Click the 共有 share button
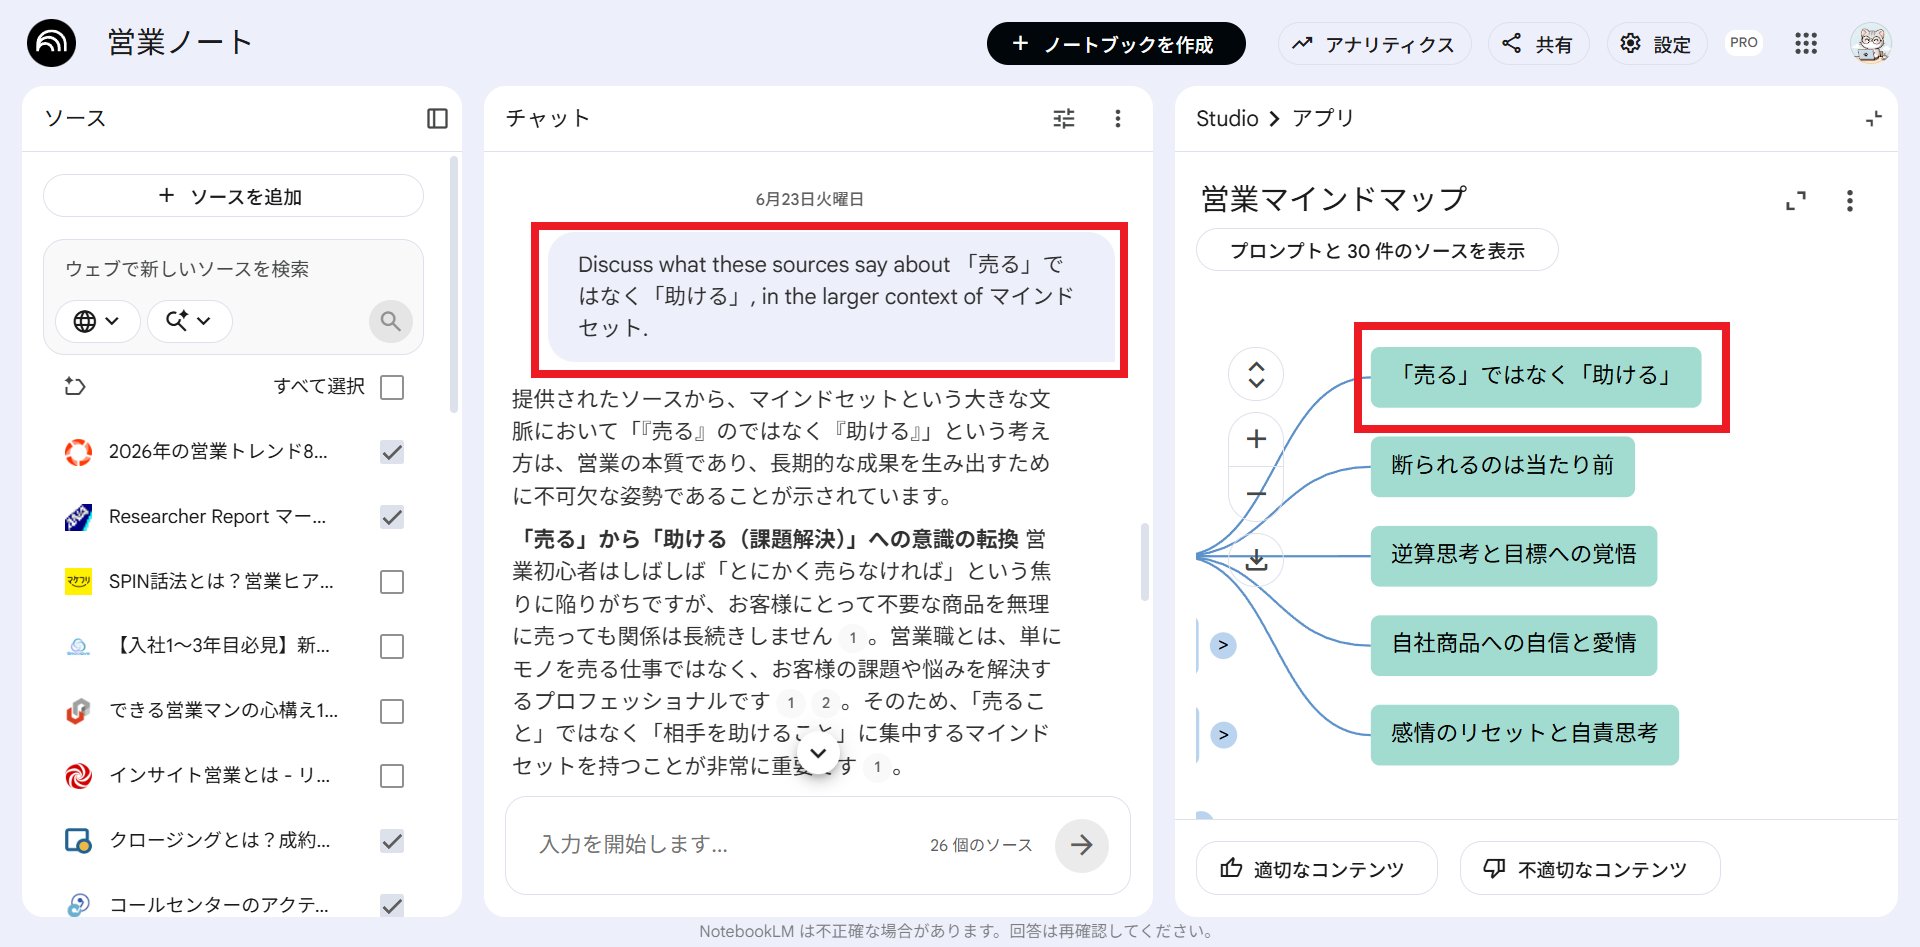 click(x=1538, y=44)
